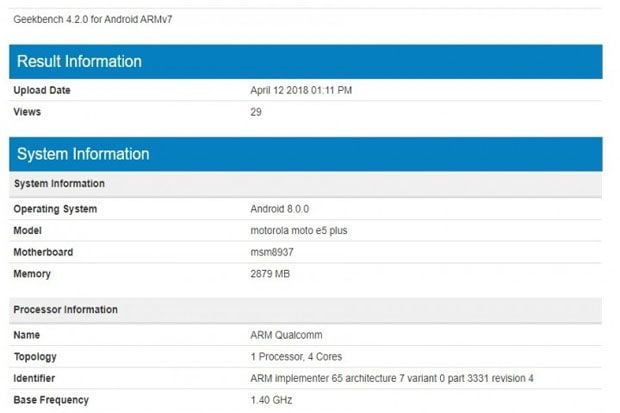
Task: Select 'motorola moto e5 plus' text
Action: [x=299, y=231]
